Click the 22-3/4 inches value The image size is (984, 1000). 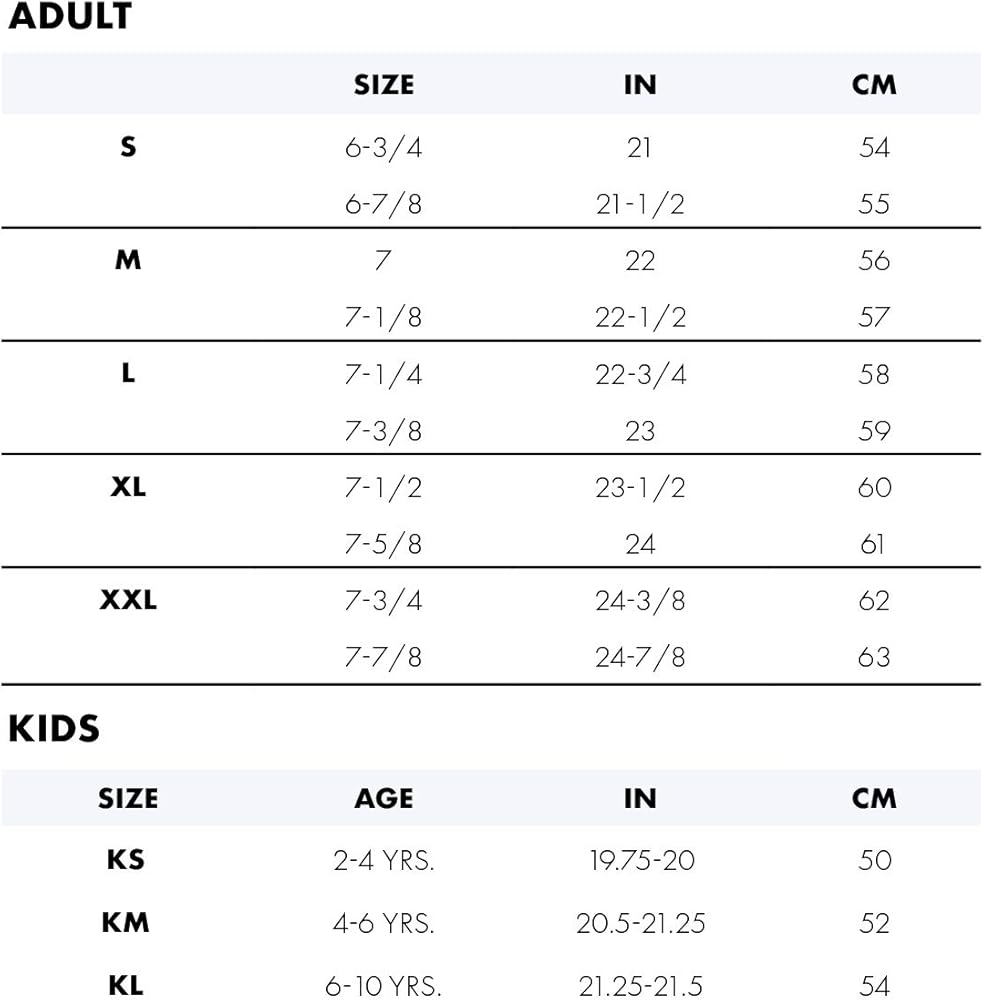(640, 375)
